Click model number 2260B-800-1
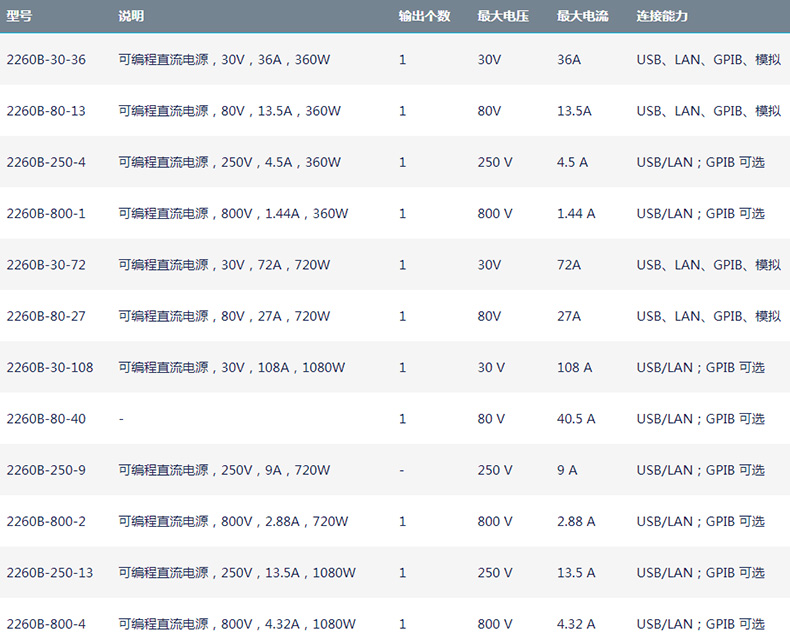 click(x=46, y=213)
